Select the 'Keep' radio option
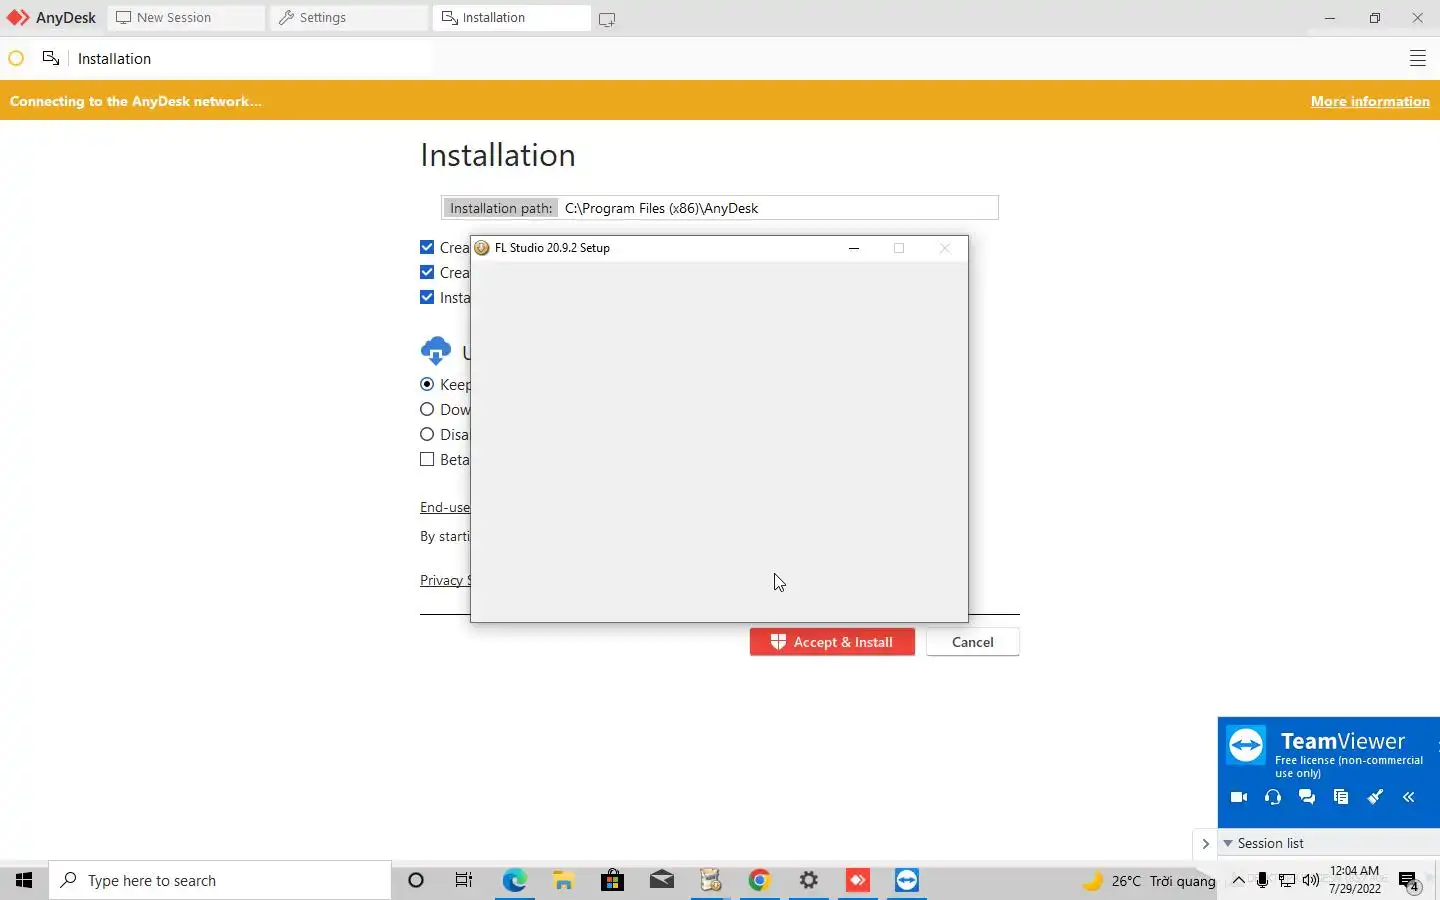Screen dimensions: 1440x900 coord(427,384)
